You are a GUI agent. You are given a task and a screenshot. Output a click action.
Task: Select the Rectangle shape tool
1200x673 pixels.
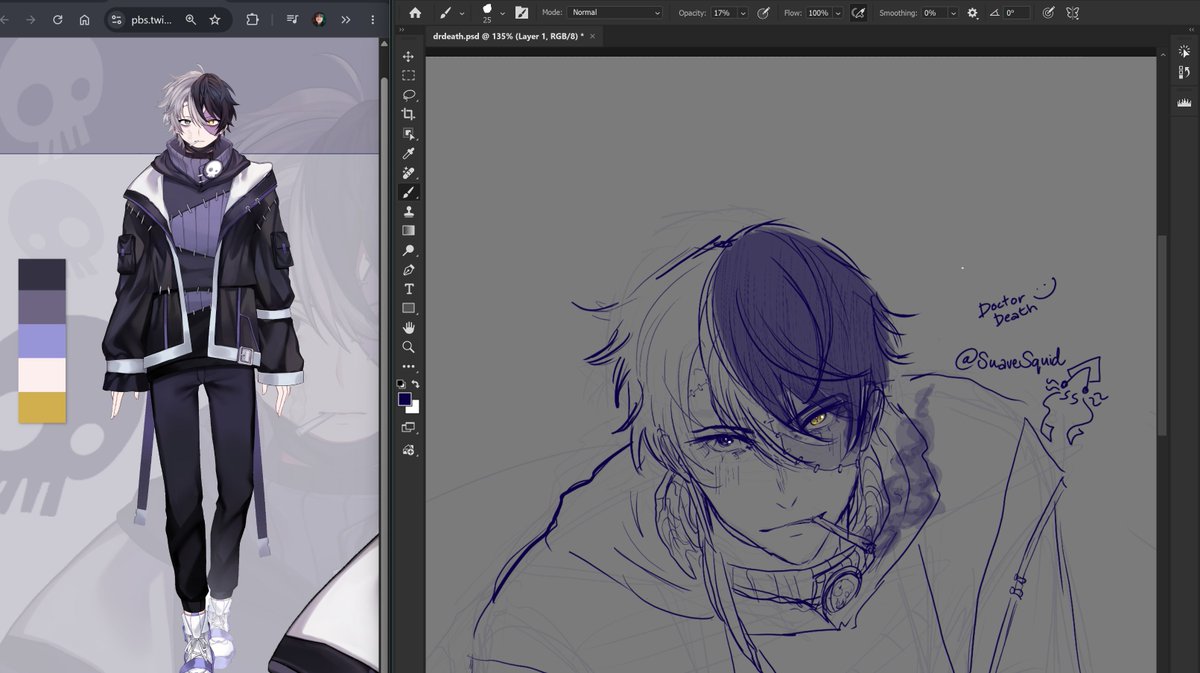click(408, 308)
